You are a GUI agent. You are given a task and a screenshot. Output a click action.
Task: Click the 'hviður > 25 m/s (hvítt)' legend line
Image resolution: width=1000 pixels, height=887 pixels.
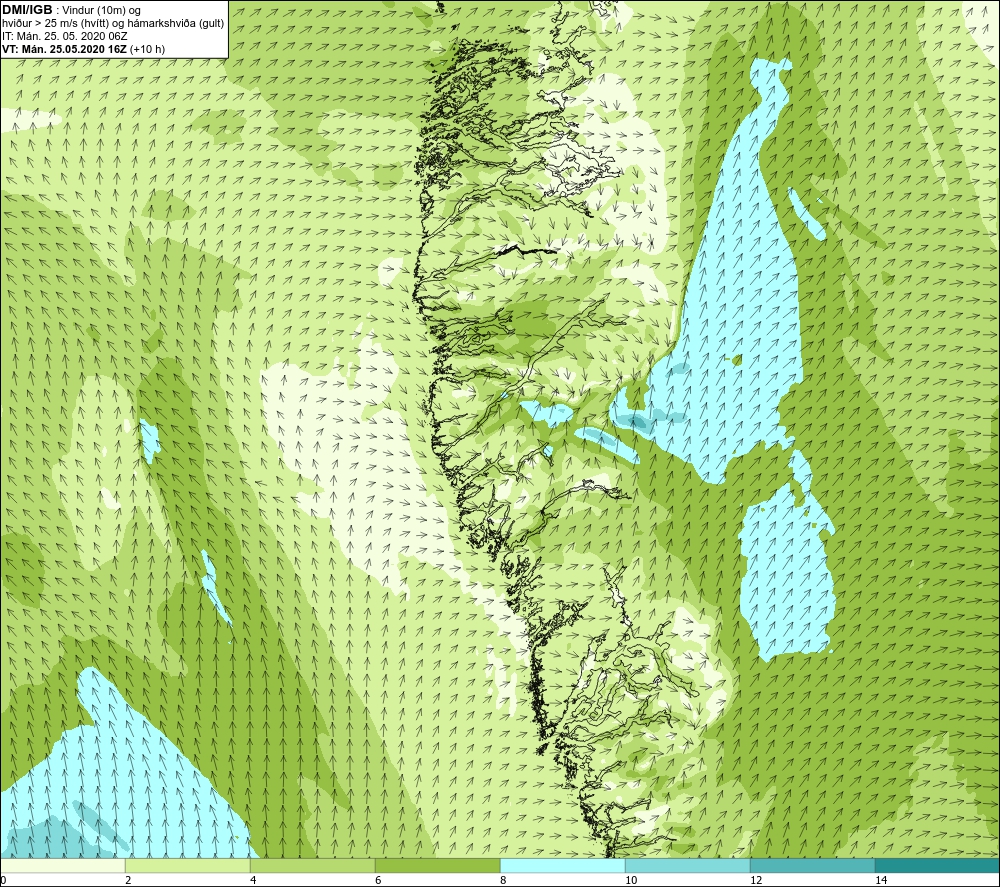[x=113, y=24]
